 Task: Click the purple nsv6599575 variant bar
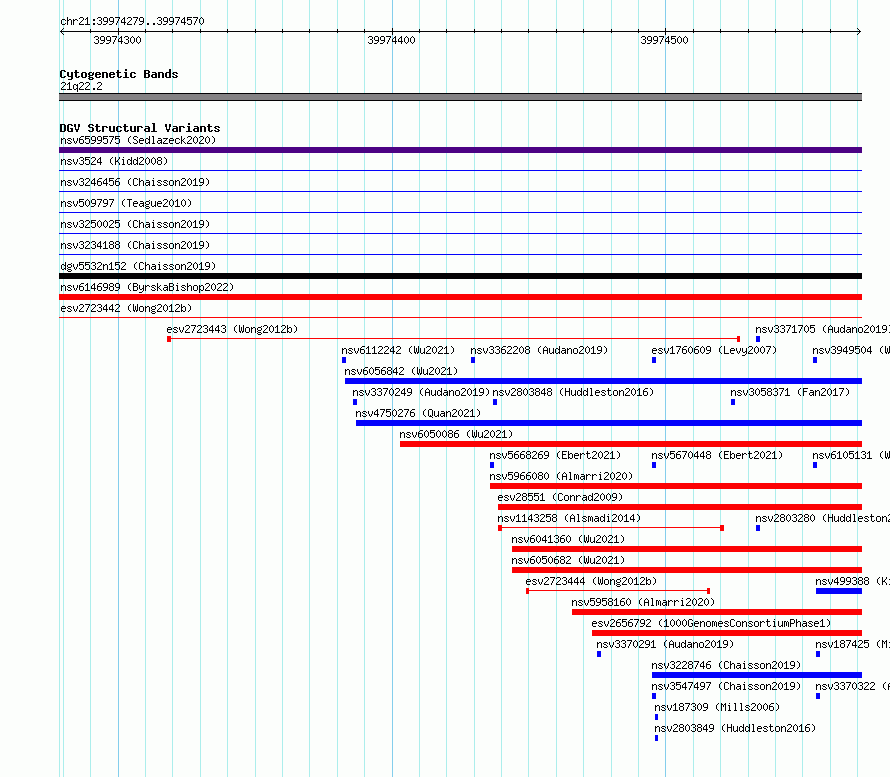(460, 150)
